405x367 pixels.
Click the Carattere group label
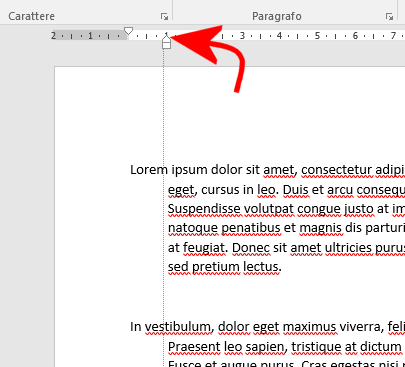pos(32,16)
